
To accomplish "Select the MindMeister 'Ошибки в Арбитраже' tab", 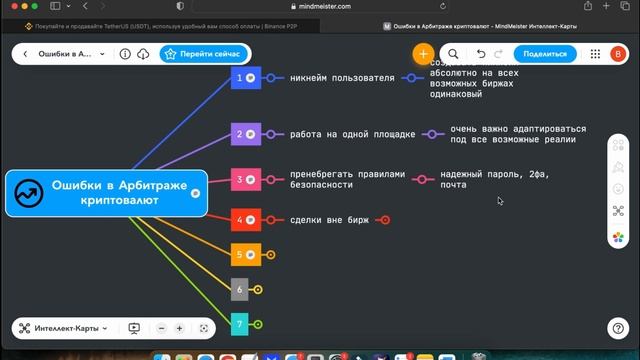I will click(x=480, y=26).
